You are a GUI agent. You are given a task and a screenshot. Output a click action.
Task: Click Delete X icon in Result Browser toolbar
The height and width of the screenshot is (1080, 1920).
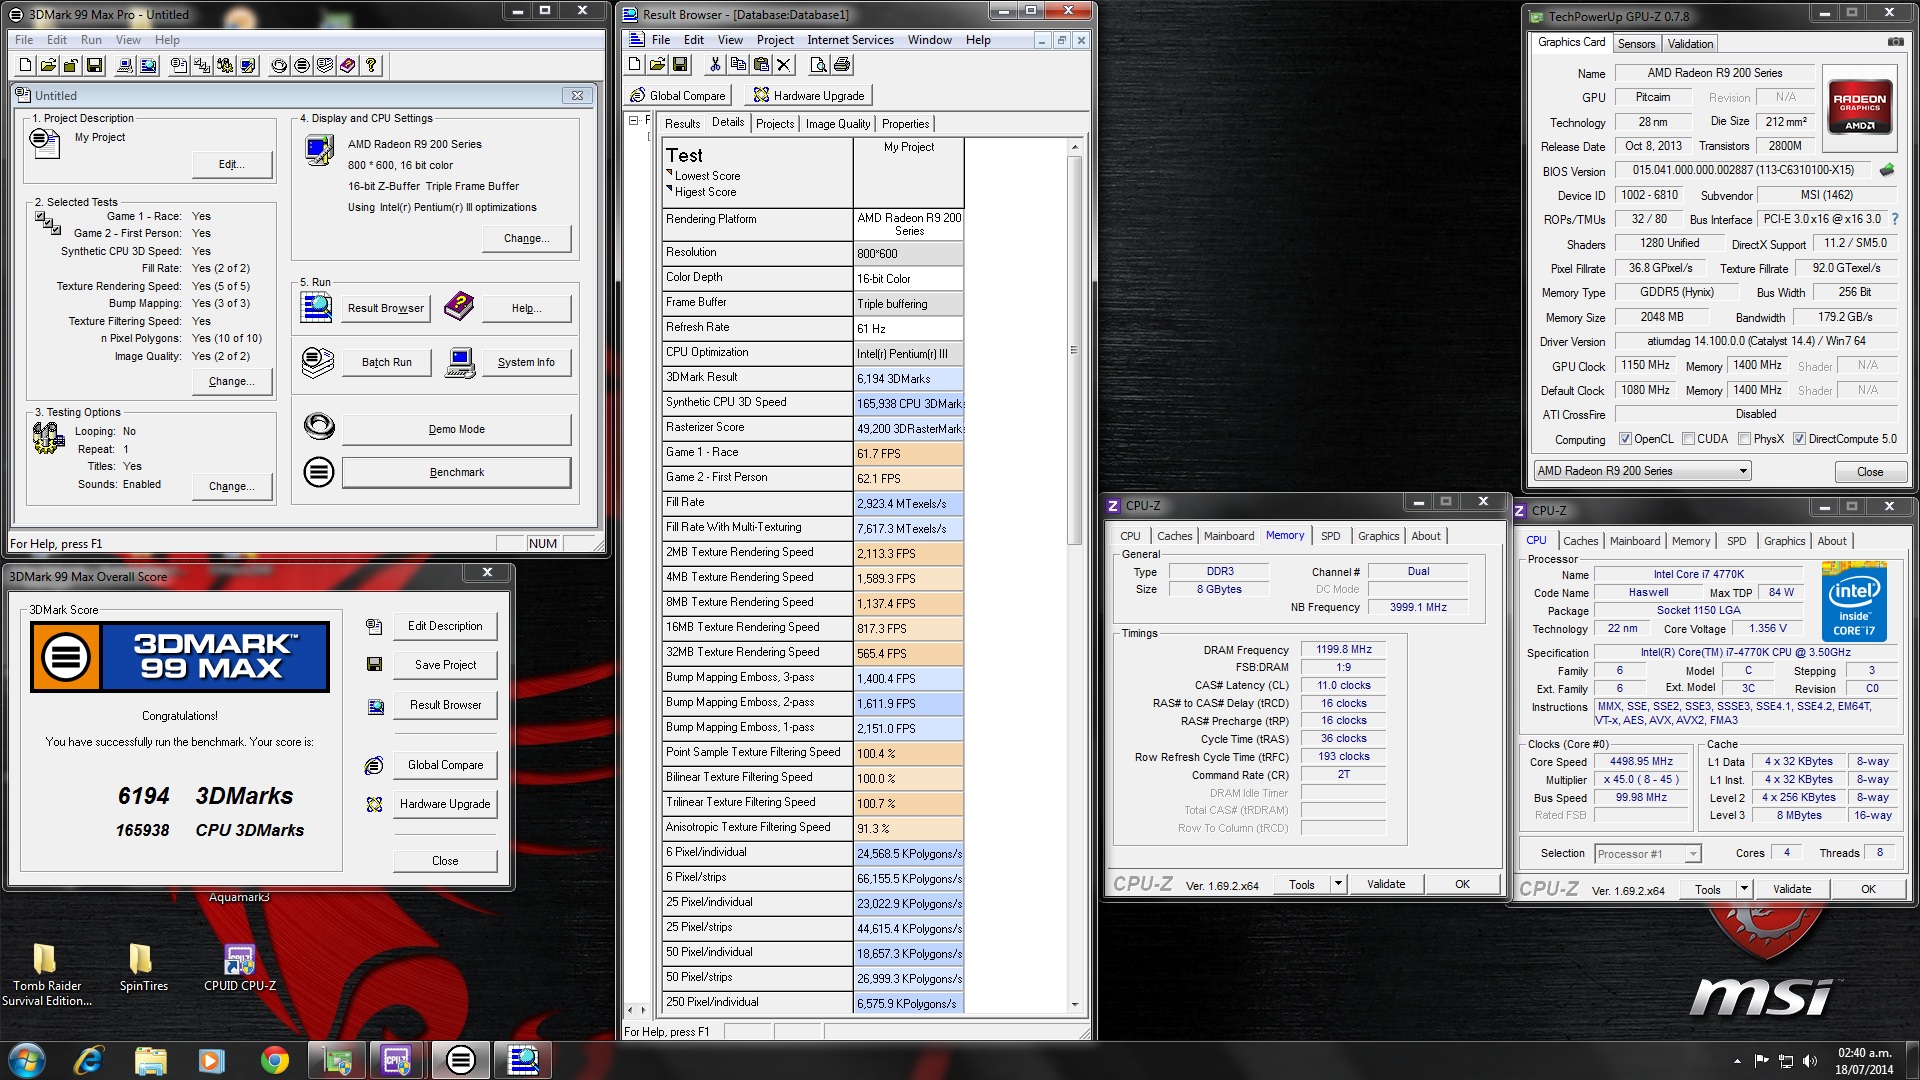click(784, 65)
